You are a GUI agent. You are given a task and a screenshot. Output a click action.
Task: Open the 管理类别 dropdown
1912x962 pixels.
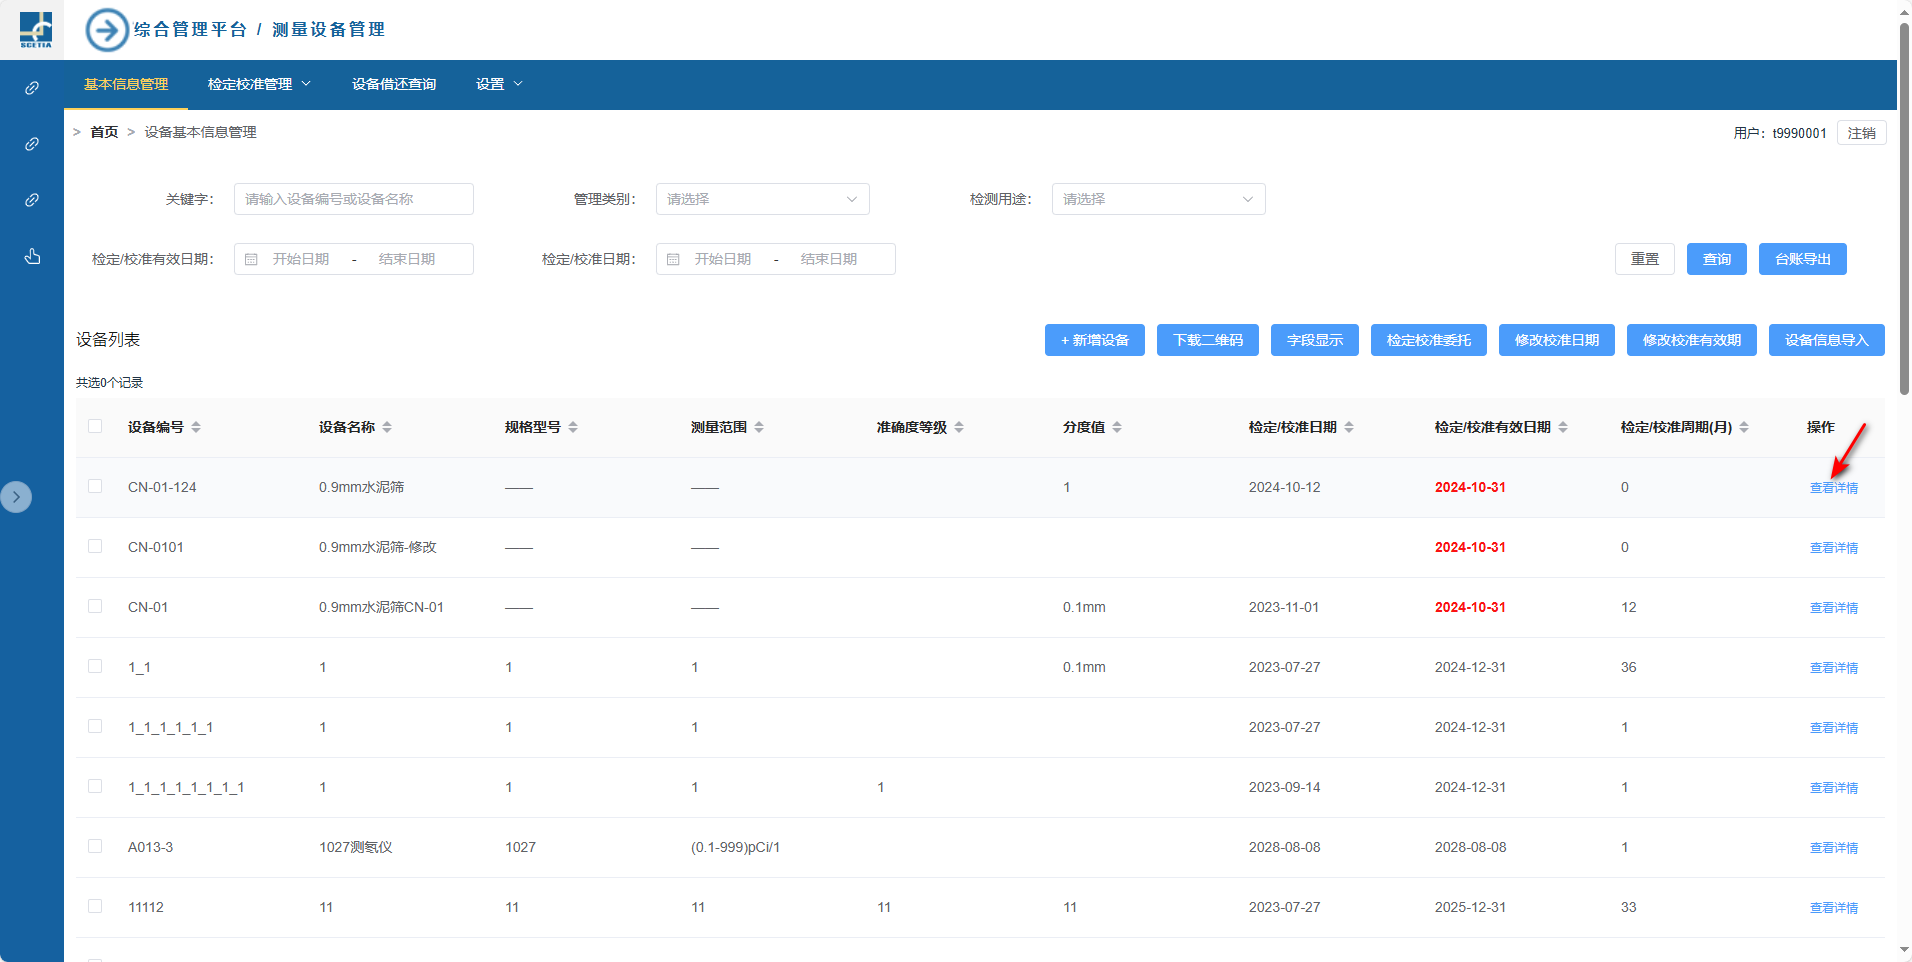point(762,199)
